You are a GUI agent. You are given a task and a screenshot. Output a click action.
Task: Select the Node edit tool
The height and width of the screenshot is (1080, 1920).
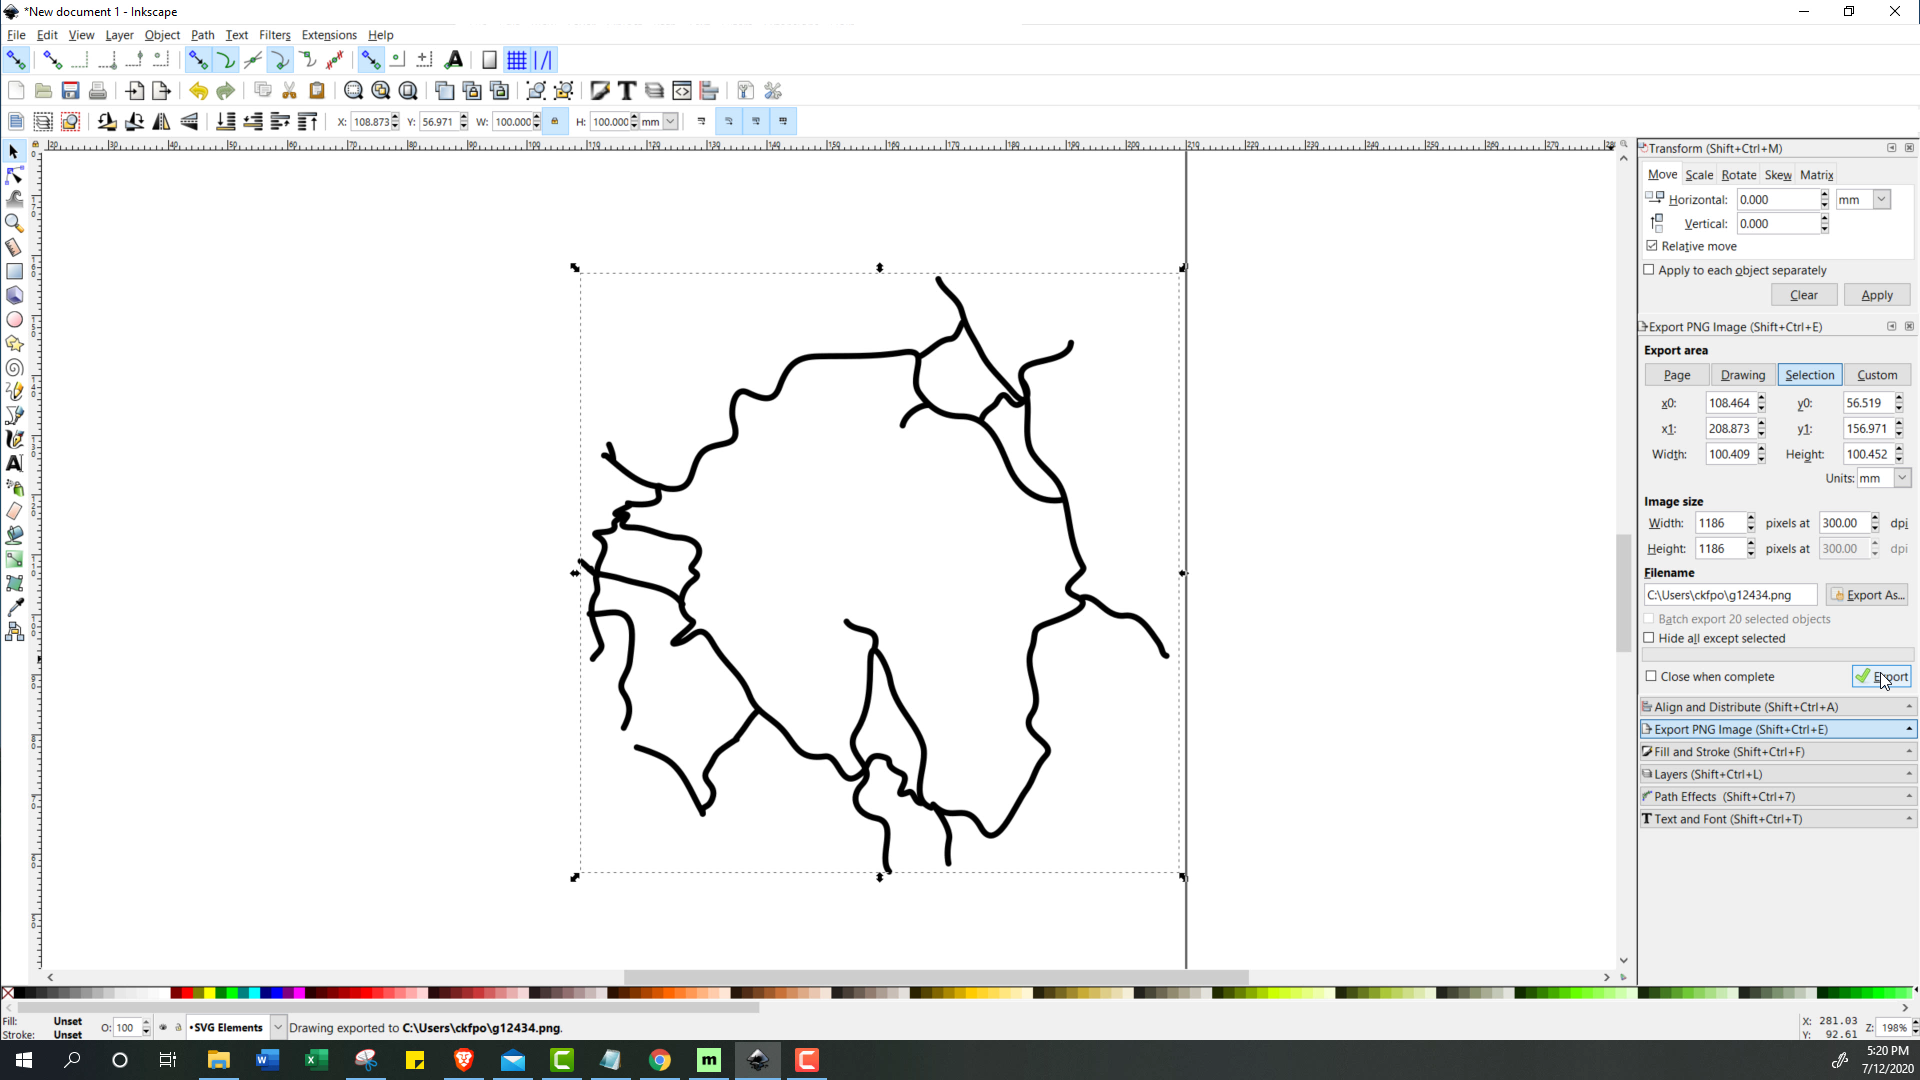tap(14, 176)
